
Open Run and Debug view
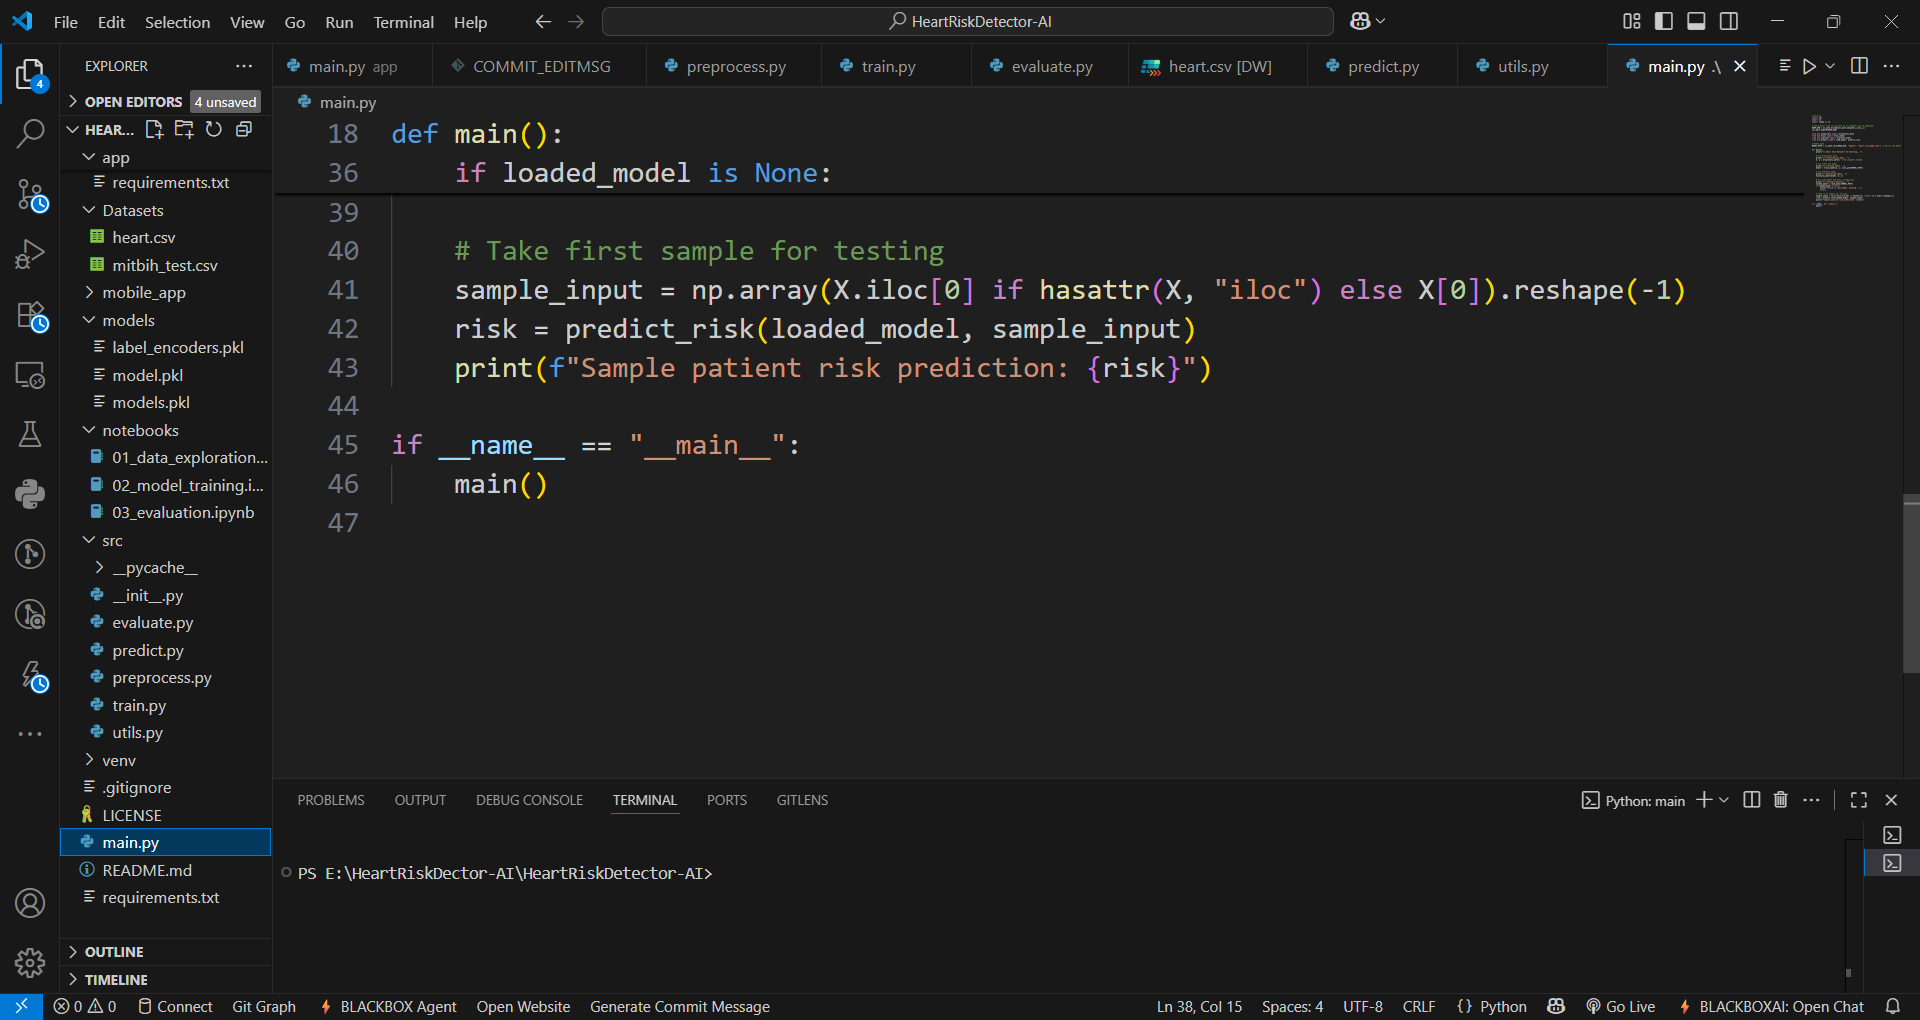(30, 254)
